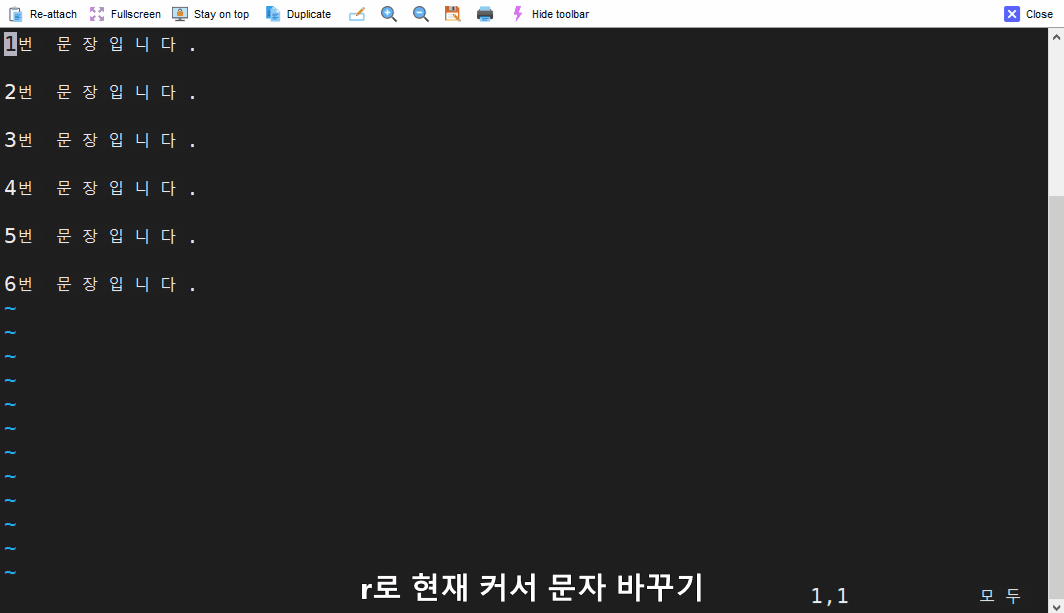
Task: Click the line '6번 문장입니다.'
Action: pos(100,284)
